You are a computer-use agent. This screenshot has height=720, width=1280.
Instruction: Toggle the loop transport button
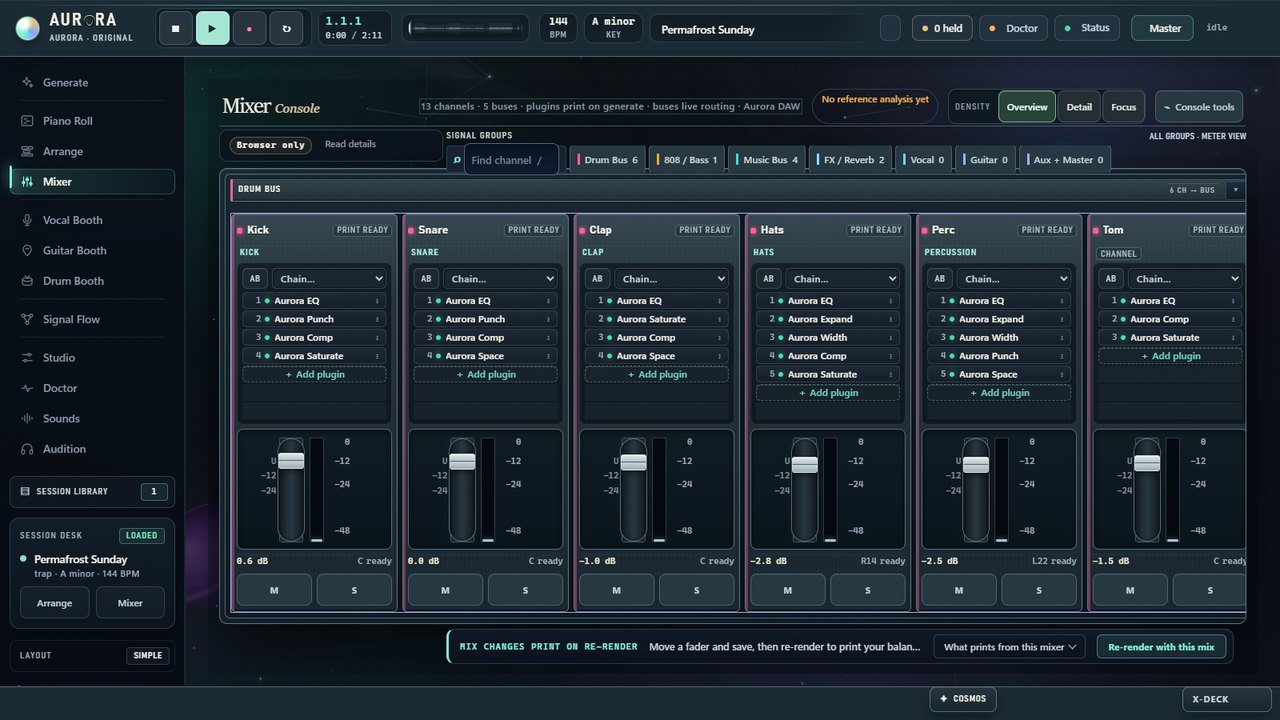coord(286,28)
